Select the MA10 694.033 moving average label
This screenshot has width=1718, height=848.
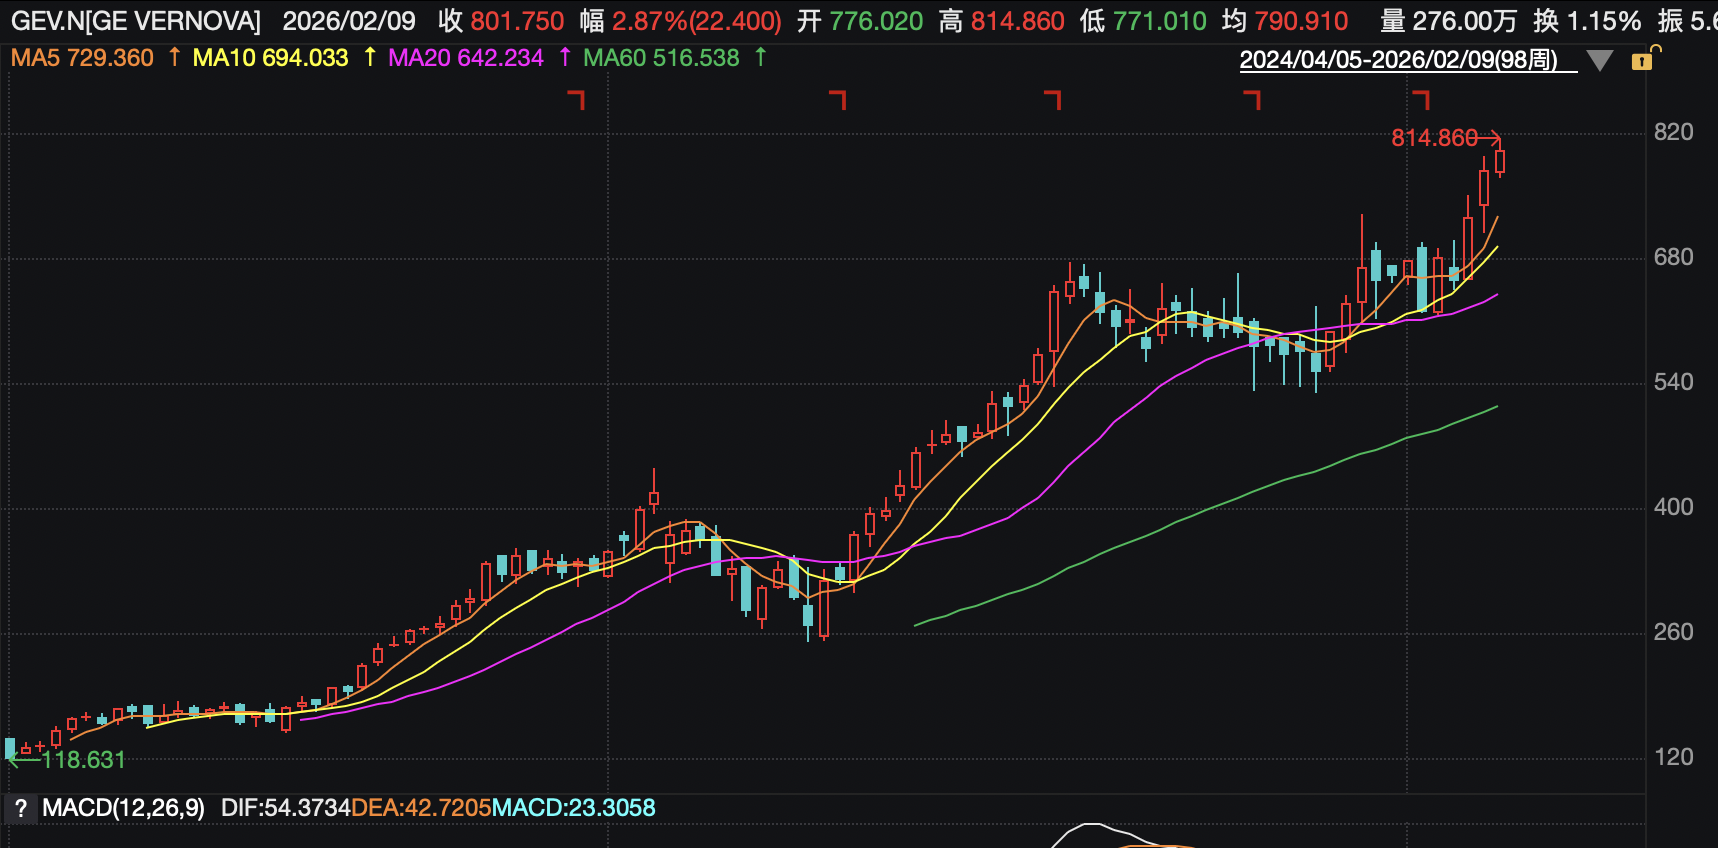270,58
